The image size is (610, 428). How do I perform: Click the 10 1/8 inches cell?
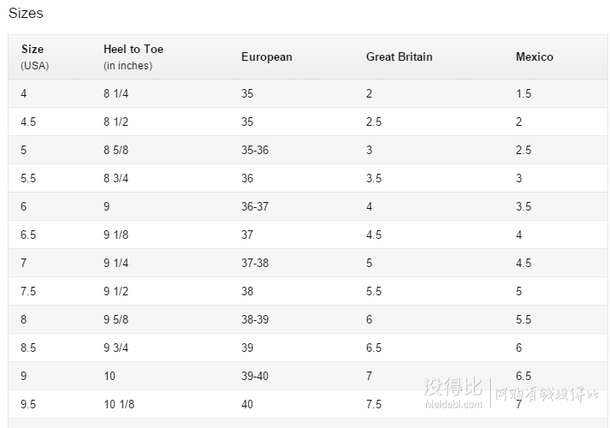[119, 405]
